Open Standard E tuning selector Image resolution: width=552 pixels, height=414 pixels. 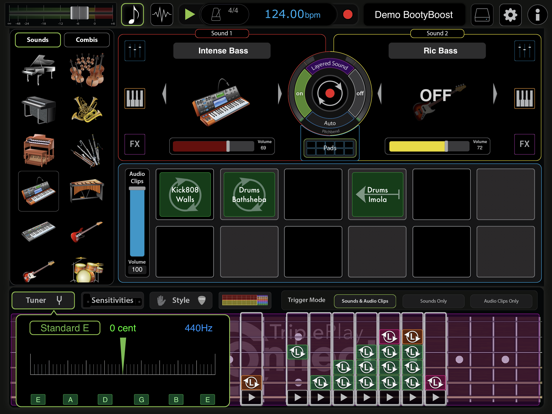pos(65,328)
